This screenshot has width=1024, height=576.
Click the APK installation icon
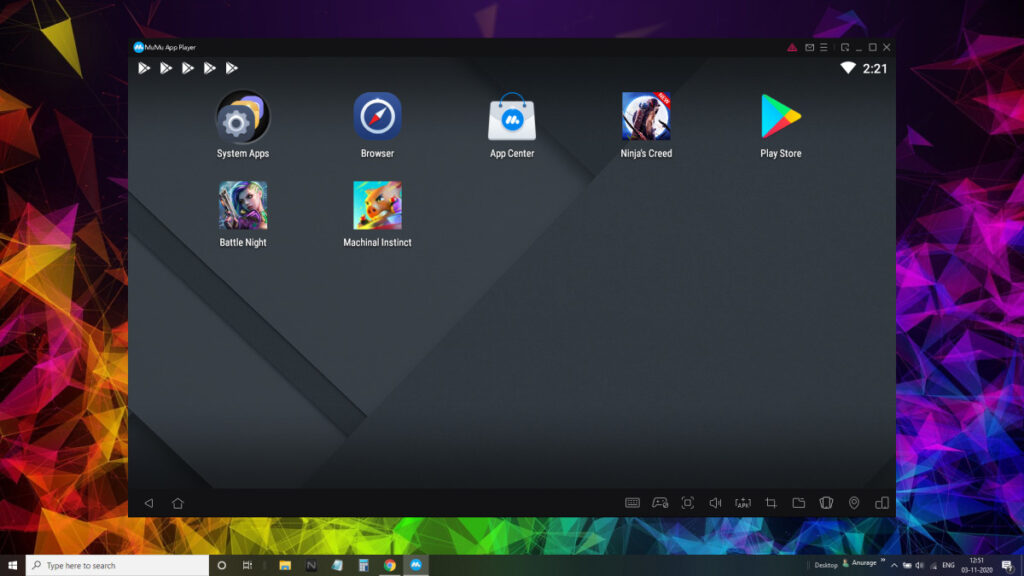(743, 503)
